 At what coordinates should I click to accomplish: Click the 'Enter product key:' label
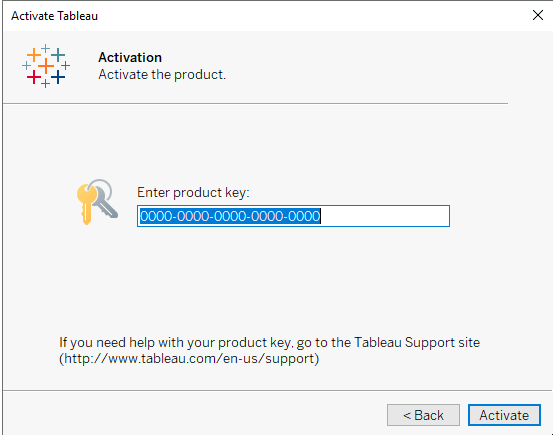(x=193, y=192)
